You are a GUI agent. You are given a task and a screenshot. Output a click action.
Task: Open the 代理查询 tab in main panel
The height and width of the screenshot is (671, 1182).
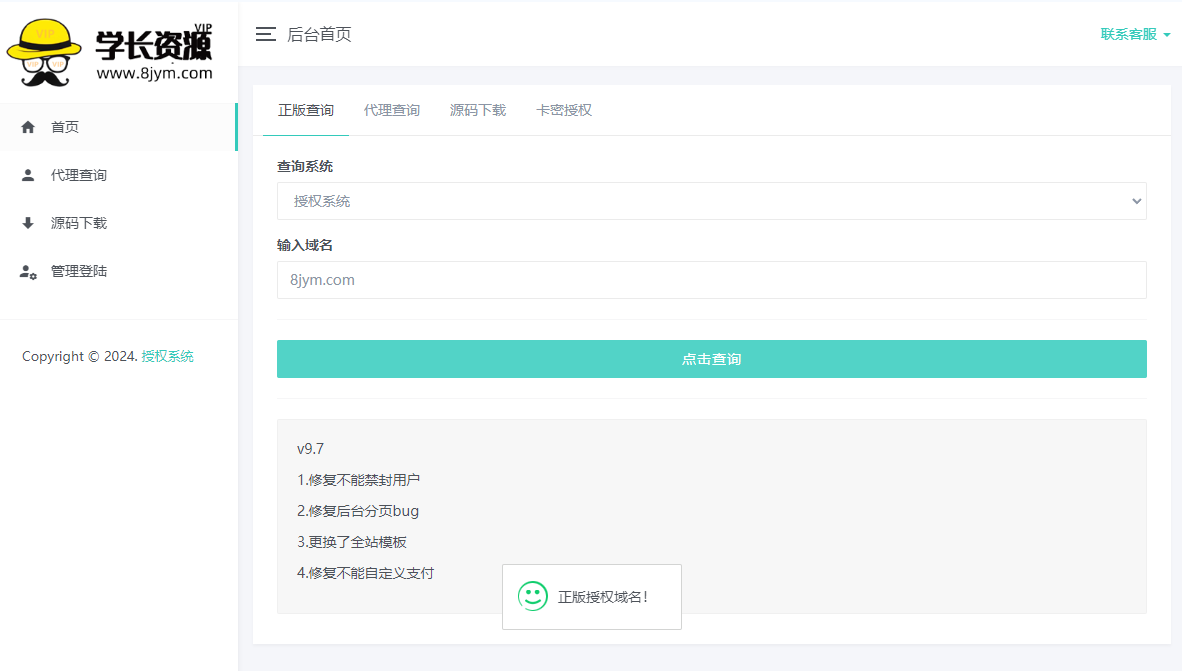(x=392, y=110)
